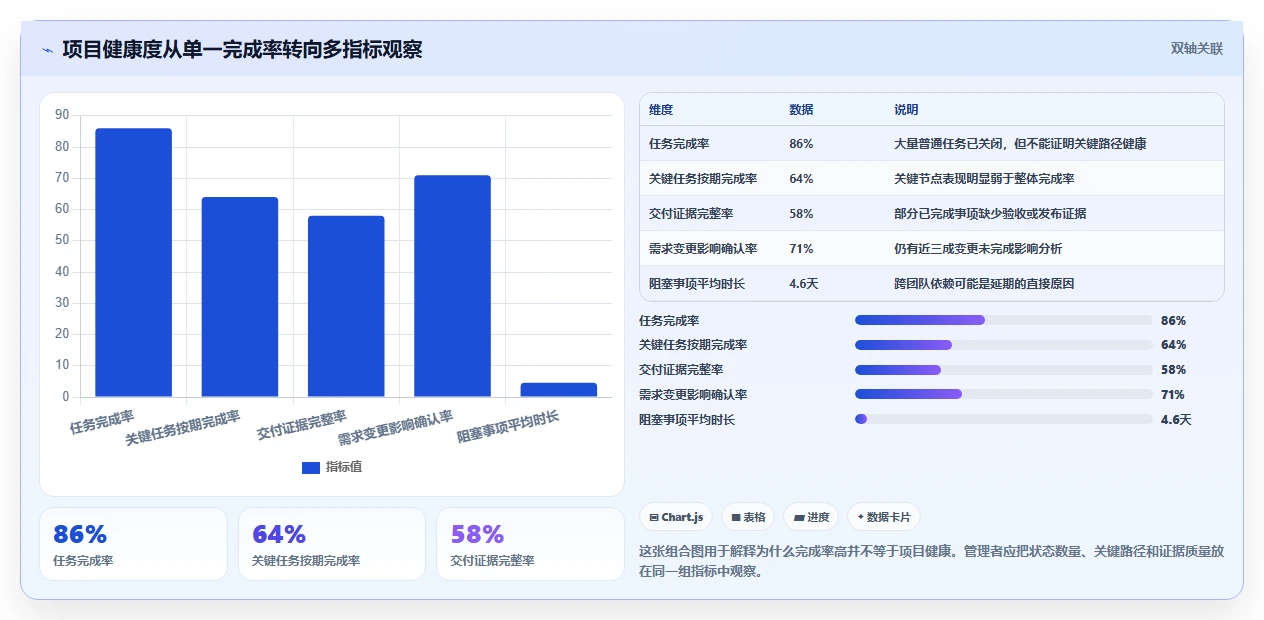Screen dimensions: 1264x620
Task: Click the 表格 chip
Action: (x=748, y=517)
